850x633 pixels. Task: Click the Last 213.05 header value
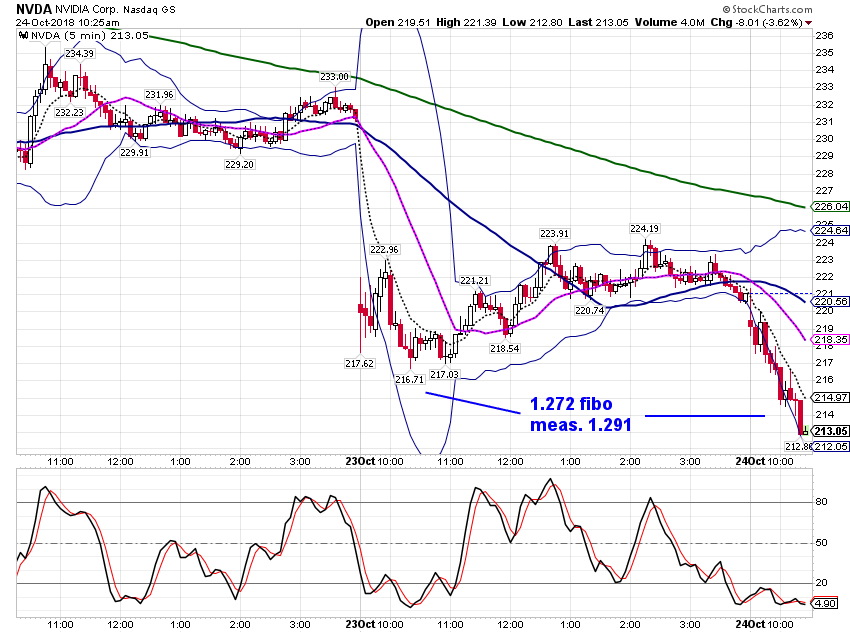[598, 22]
